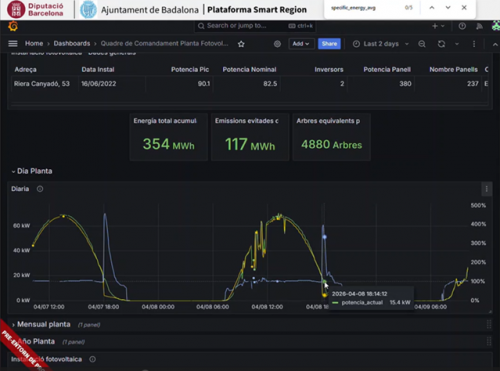This screenshot has width=500, height=371.
Task: Zoom out the time range
Action: (422, 44)
